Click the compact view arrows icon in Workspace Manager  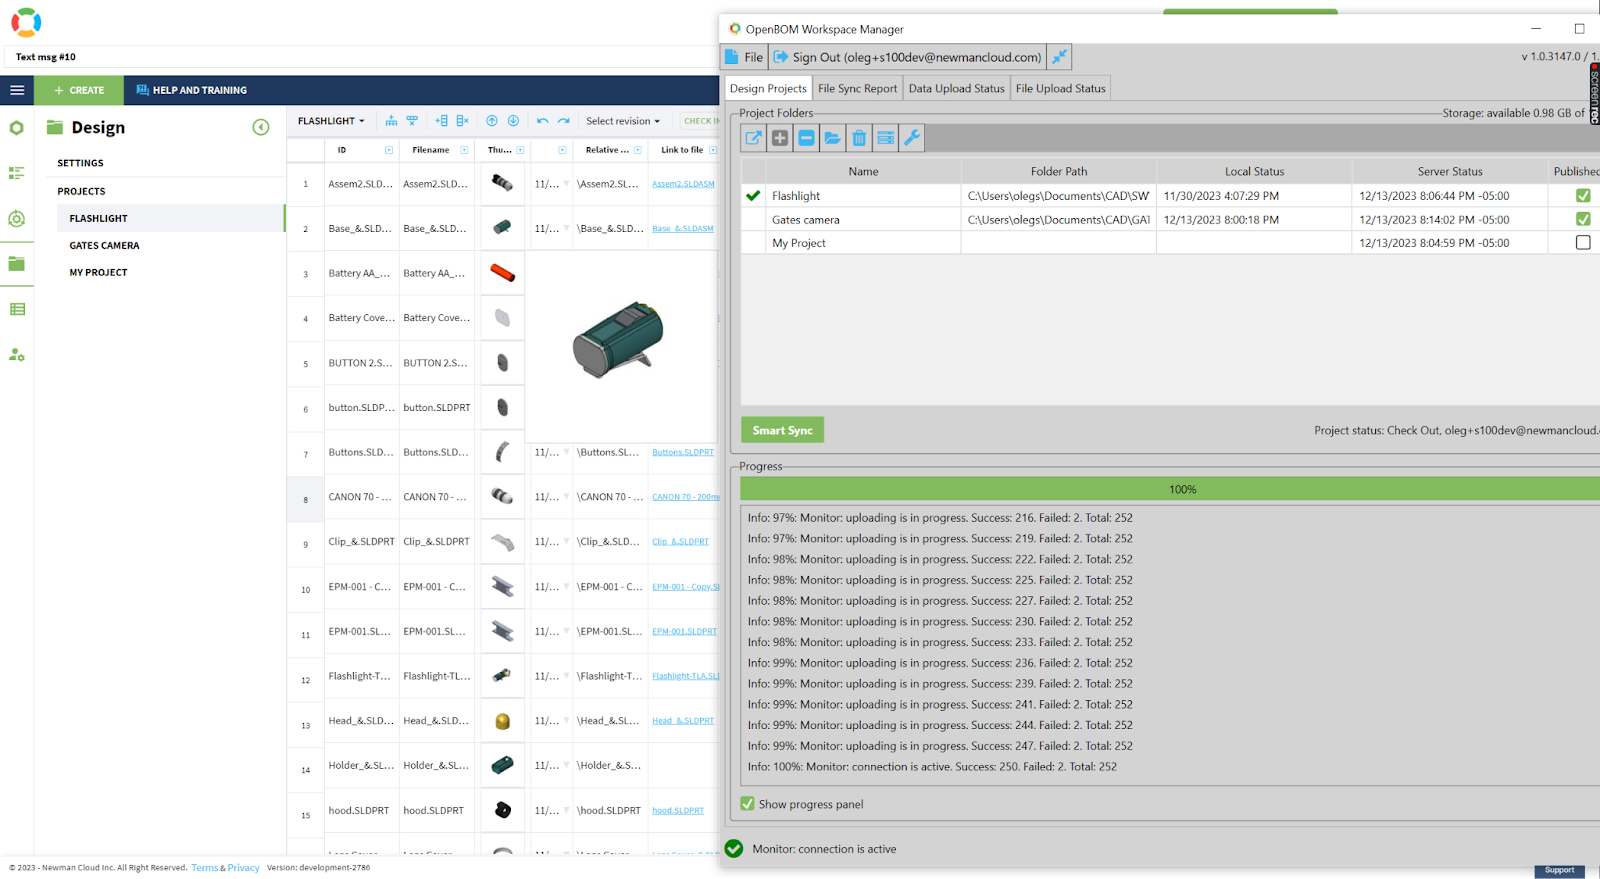pyautogui.click(x=1059, y=57)
